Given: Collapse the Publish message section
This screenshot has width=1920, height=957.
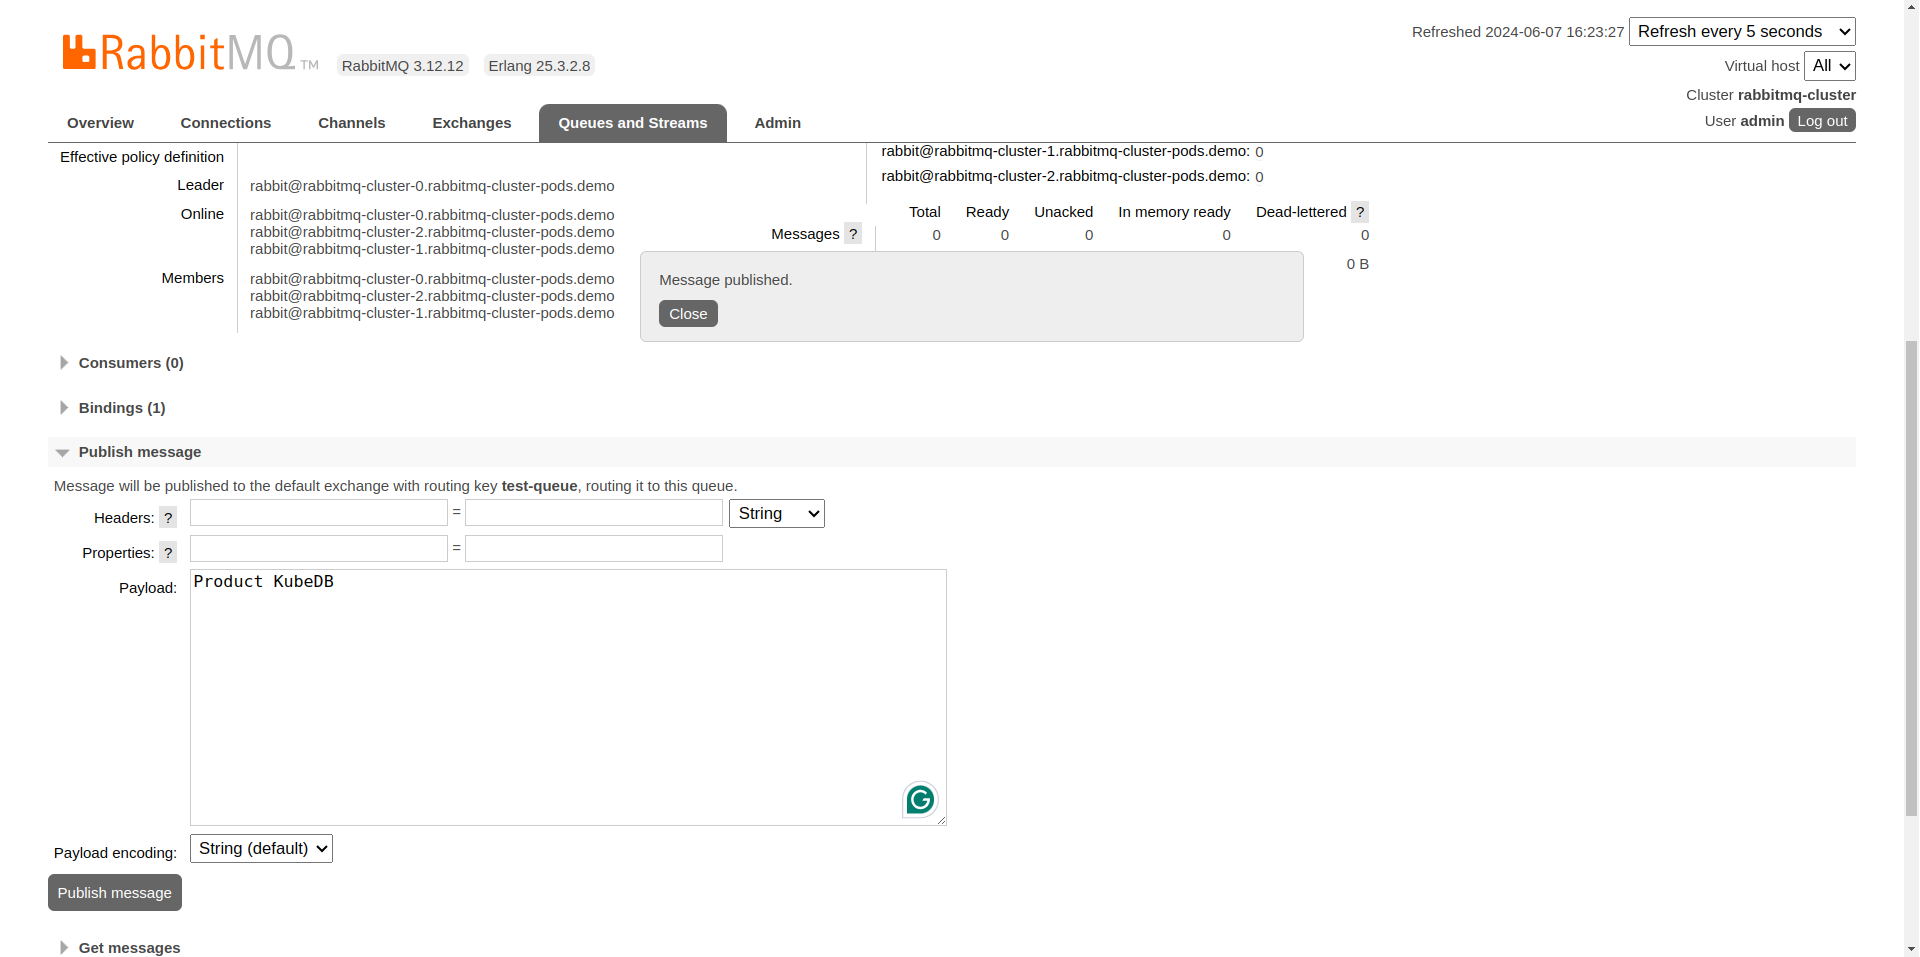Looking at the screenshot, I should pyautogui.click(x=139, y=452).
